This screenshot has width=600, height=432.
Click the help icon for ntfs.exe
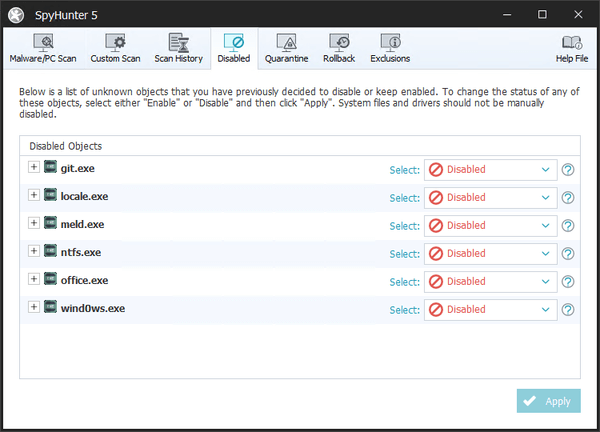coord(568,254)
